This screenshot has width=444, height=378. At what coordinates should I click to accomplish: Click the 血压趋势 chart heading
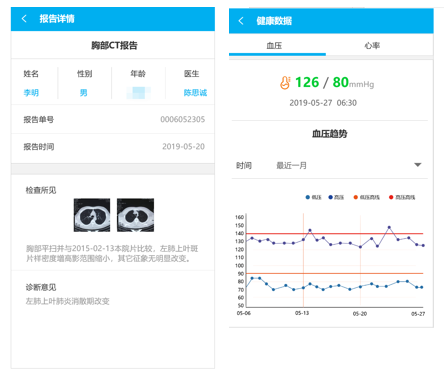click(x=330, y=134)
